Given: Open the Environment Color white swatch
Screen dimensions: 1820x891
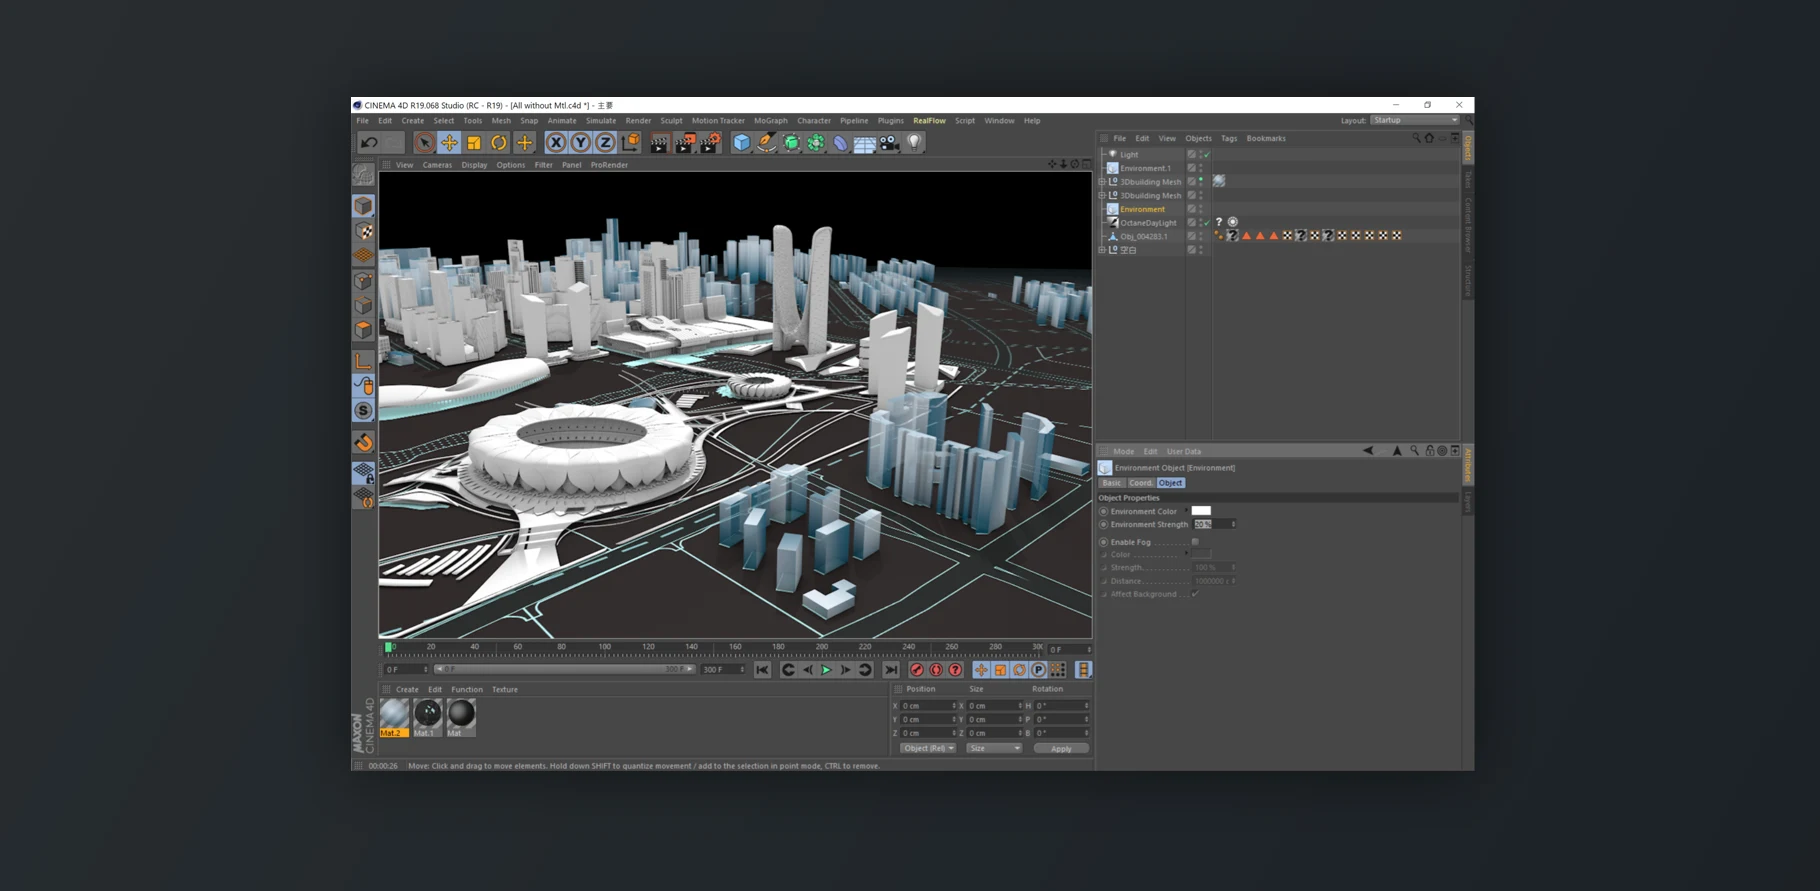Looking at the screenshot, I should pyautogui.click(x=1201, y=511).
